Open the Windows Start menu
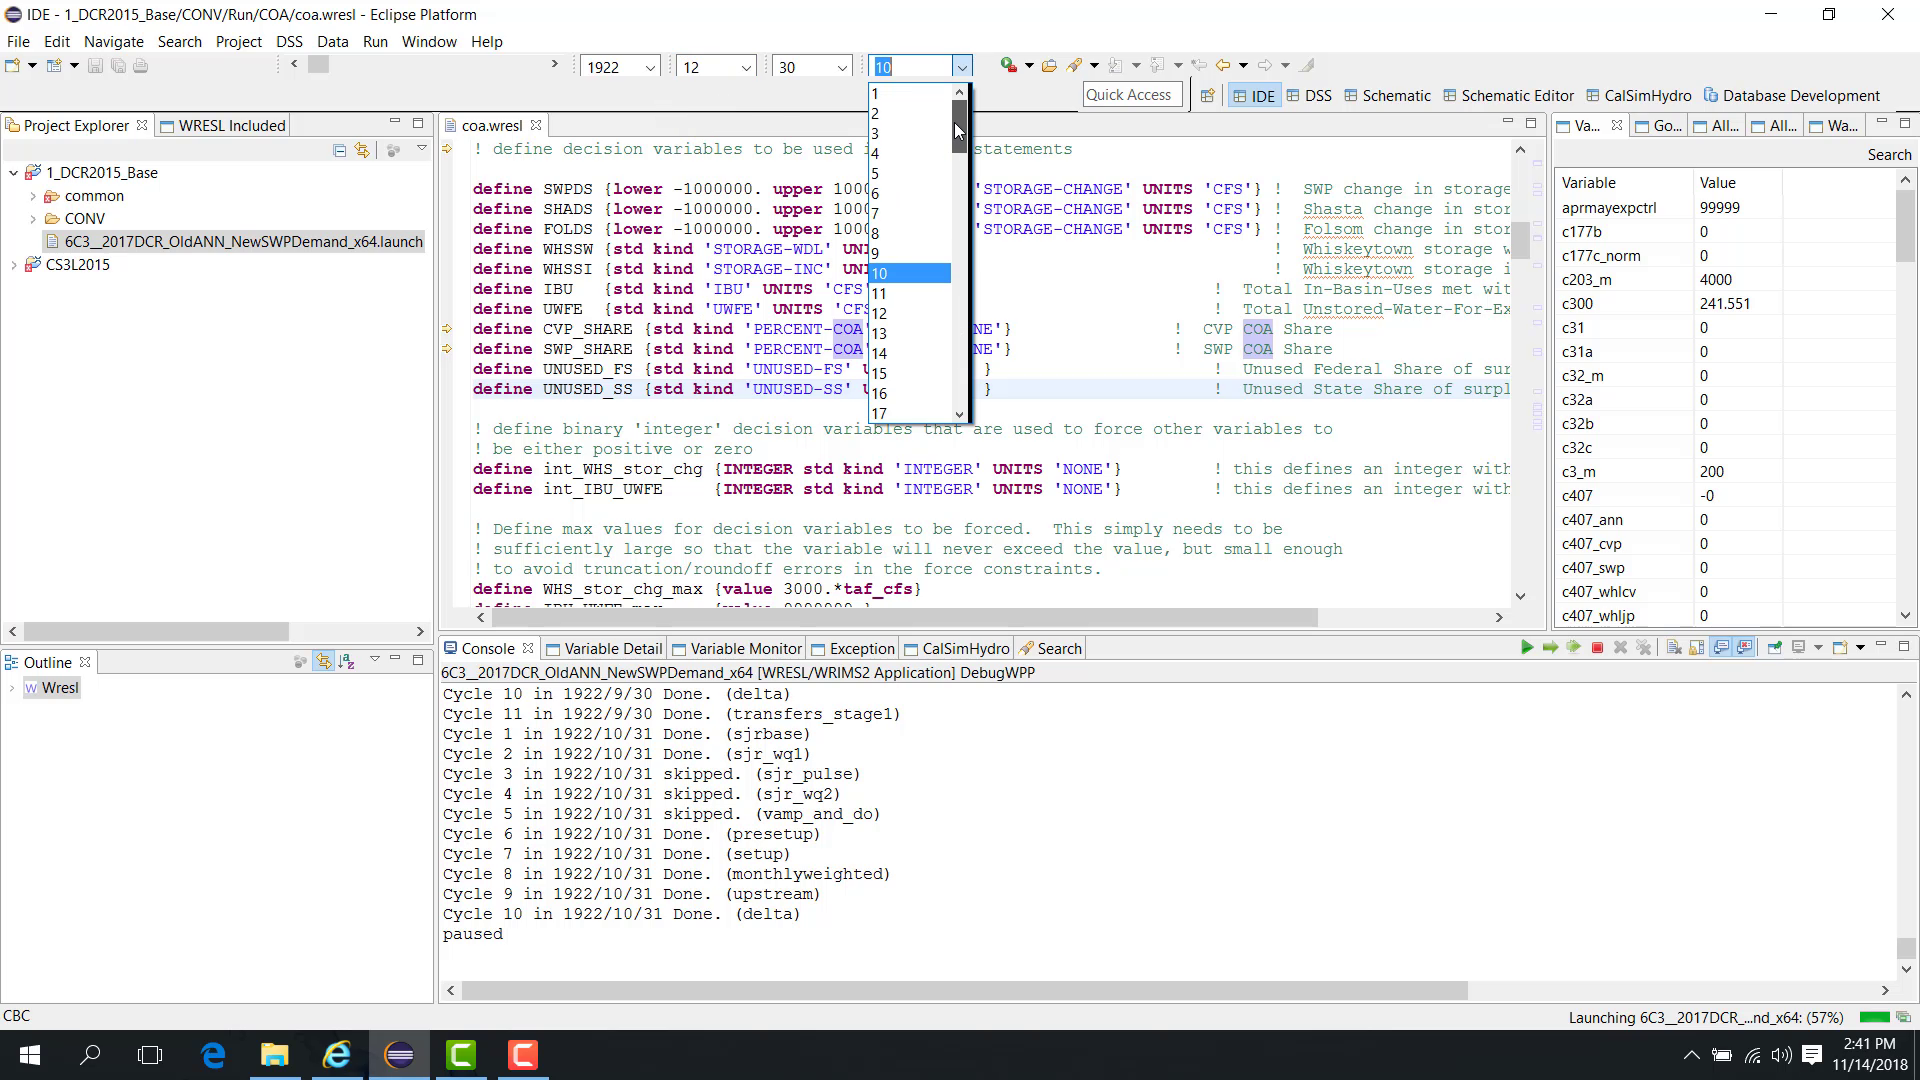 [x=29, y=1055]
